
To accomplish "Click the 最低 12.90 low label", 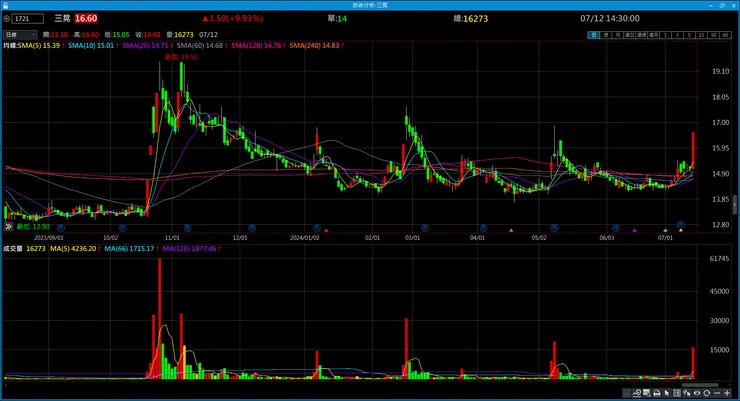I will click(x=33, y=227).
